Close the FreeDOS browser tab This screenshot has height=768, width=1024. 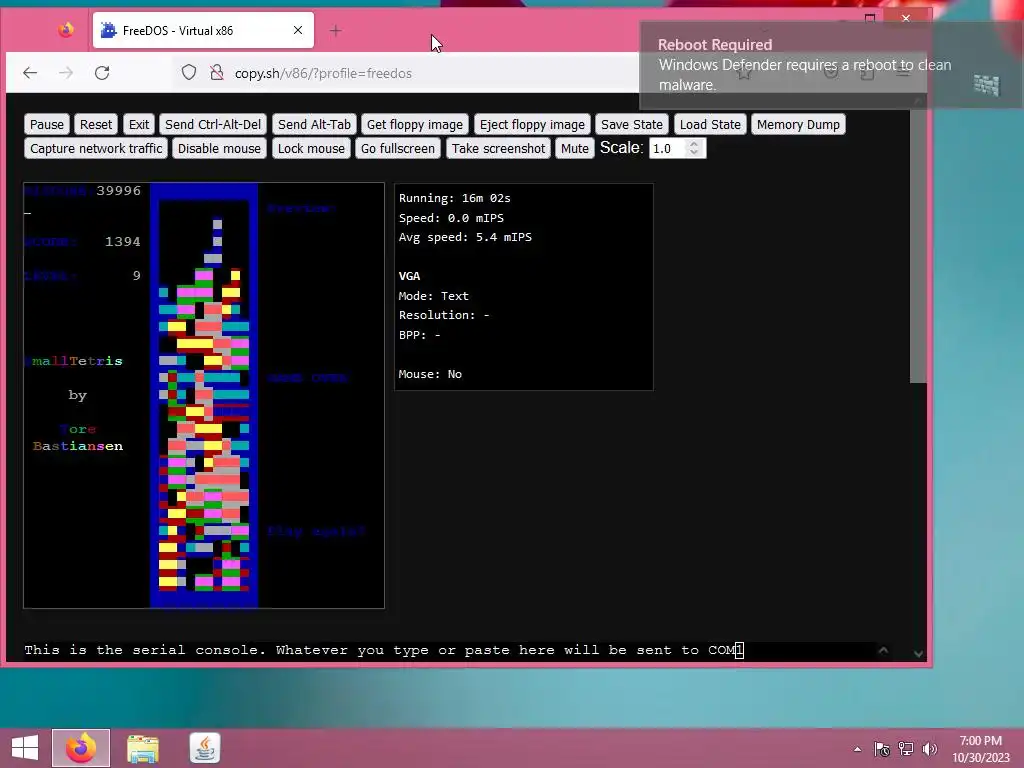click(x=298, y=30)
